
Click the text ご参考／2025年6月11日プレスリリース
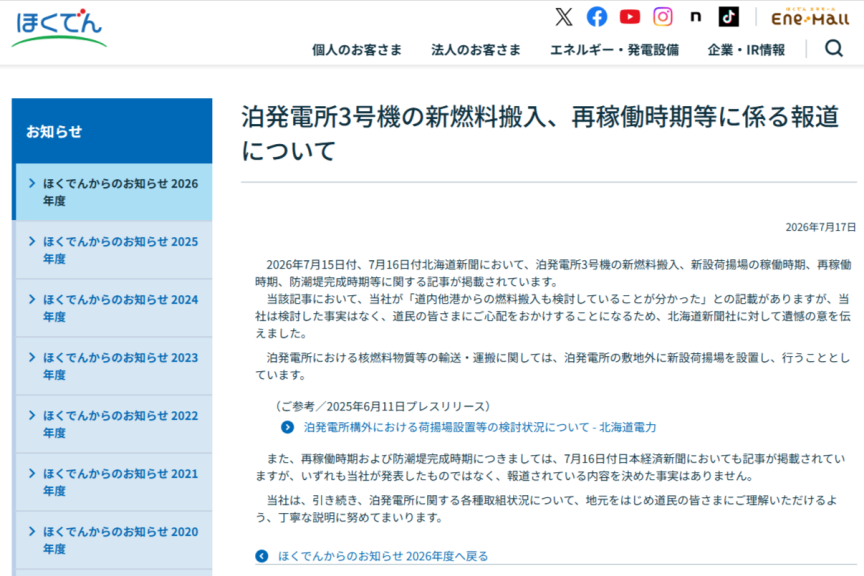pyautogui.click(x=382, y=407)
